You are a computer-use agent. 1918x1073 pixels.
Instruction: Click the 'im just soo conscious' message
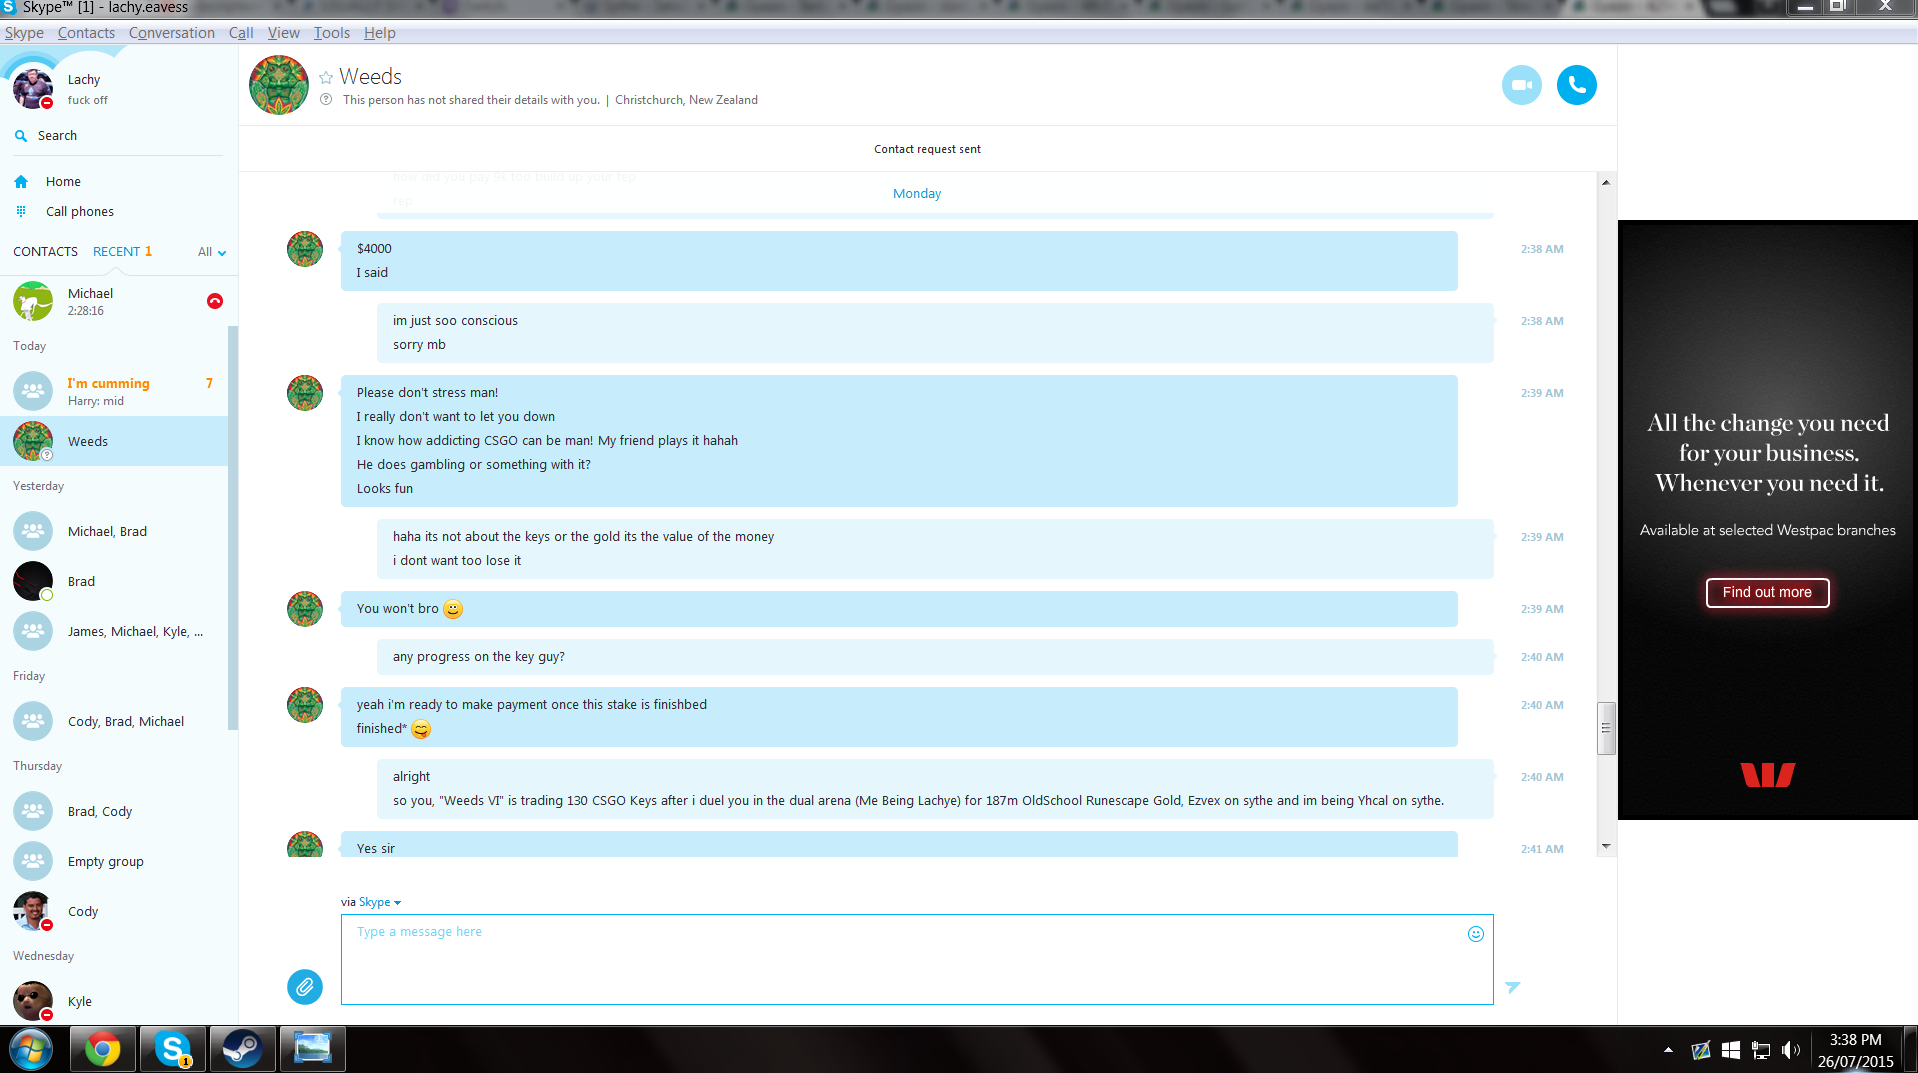click(455, 321)
